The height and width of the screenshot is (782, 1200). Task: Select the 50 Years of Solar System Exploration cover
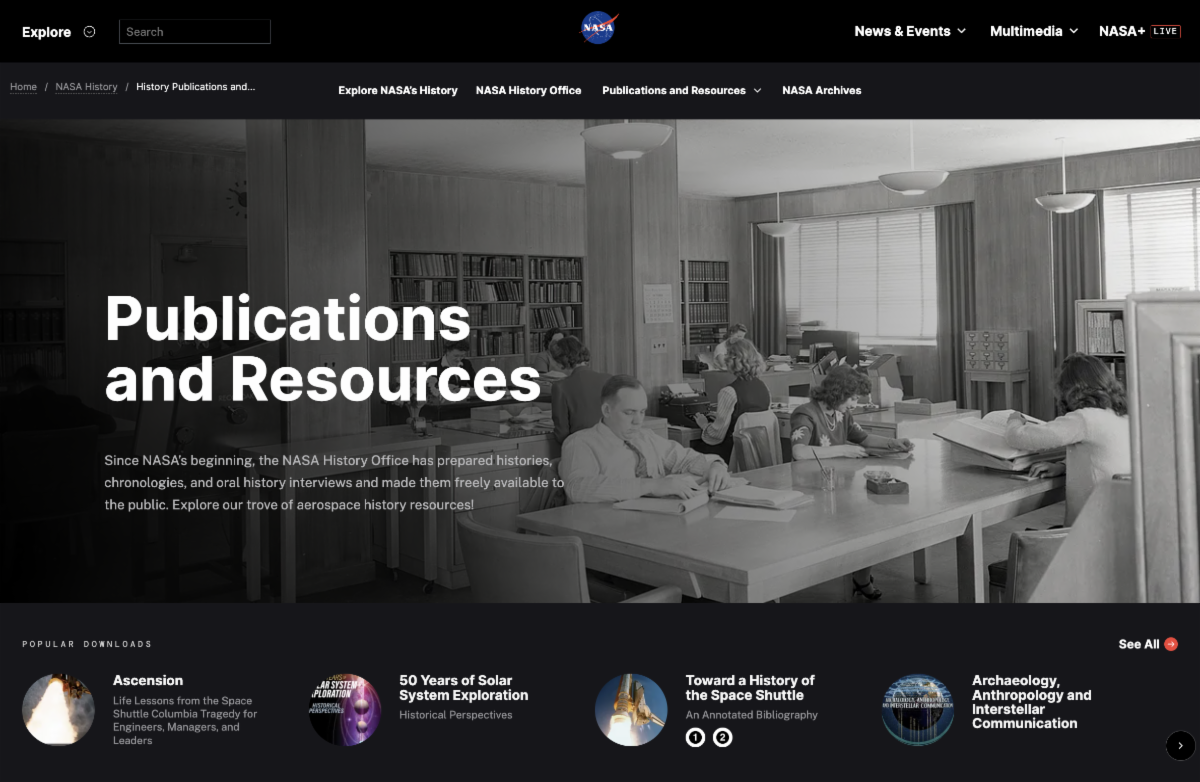click(345, 709)
